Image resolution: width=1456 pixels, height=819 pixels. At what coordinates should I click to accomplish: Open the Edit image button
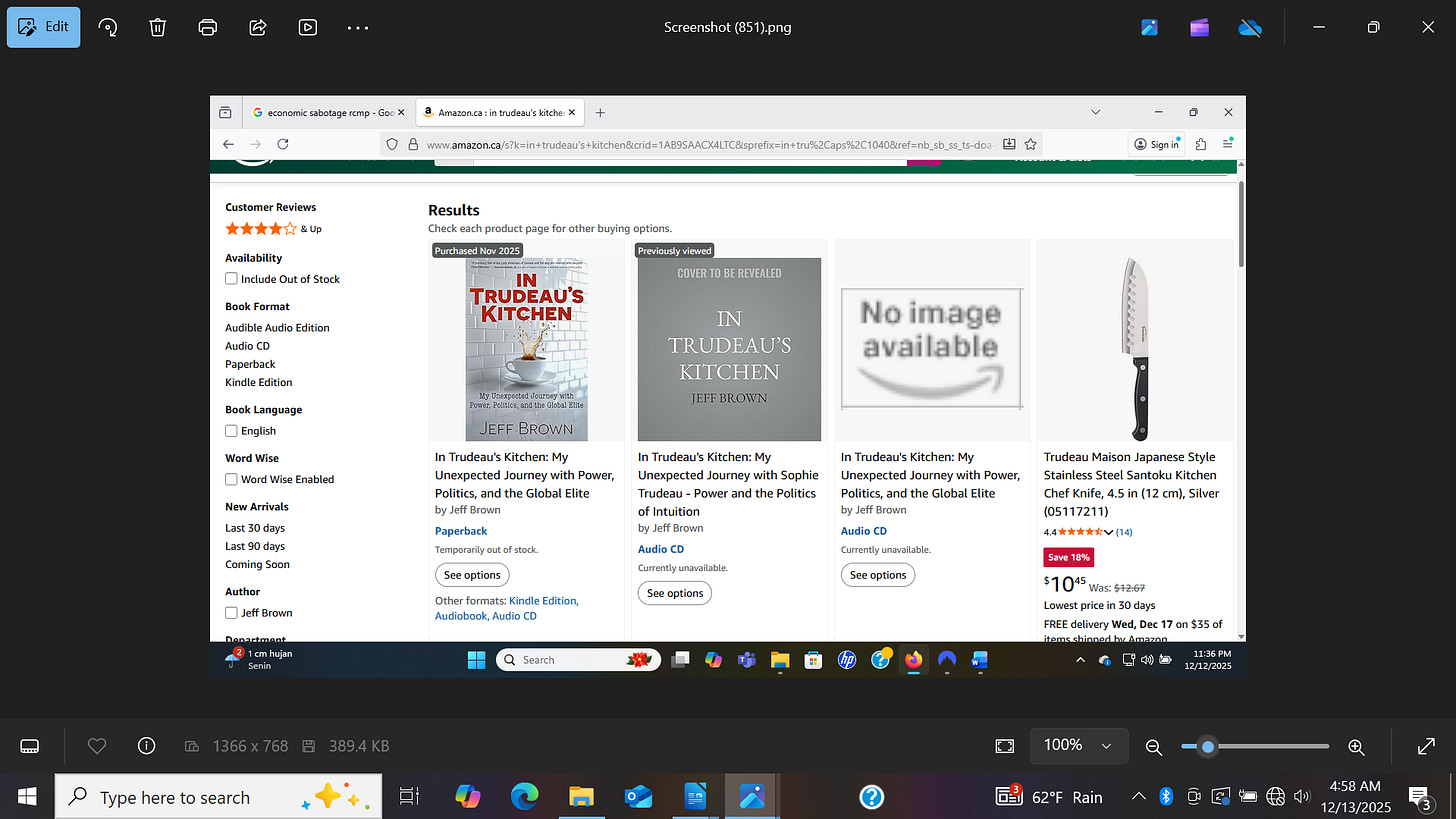coord(44,27)
